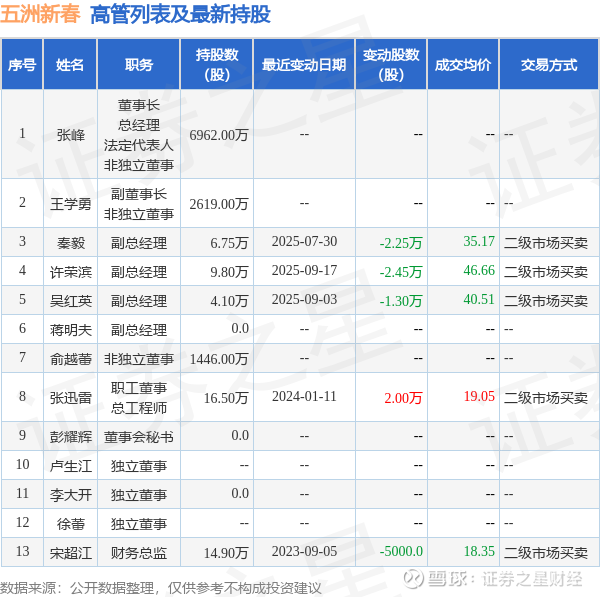Click the average price 18.35

pyautogui.click(x=479, y=551)
